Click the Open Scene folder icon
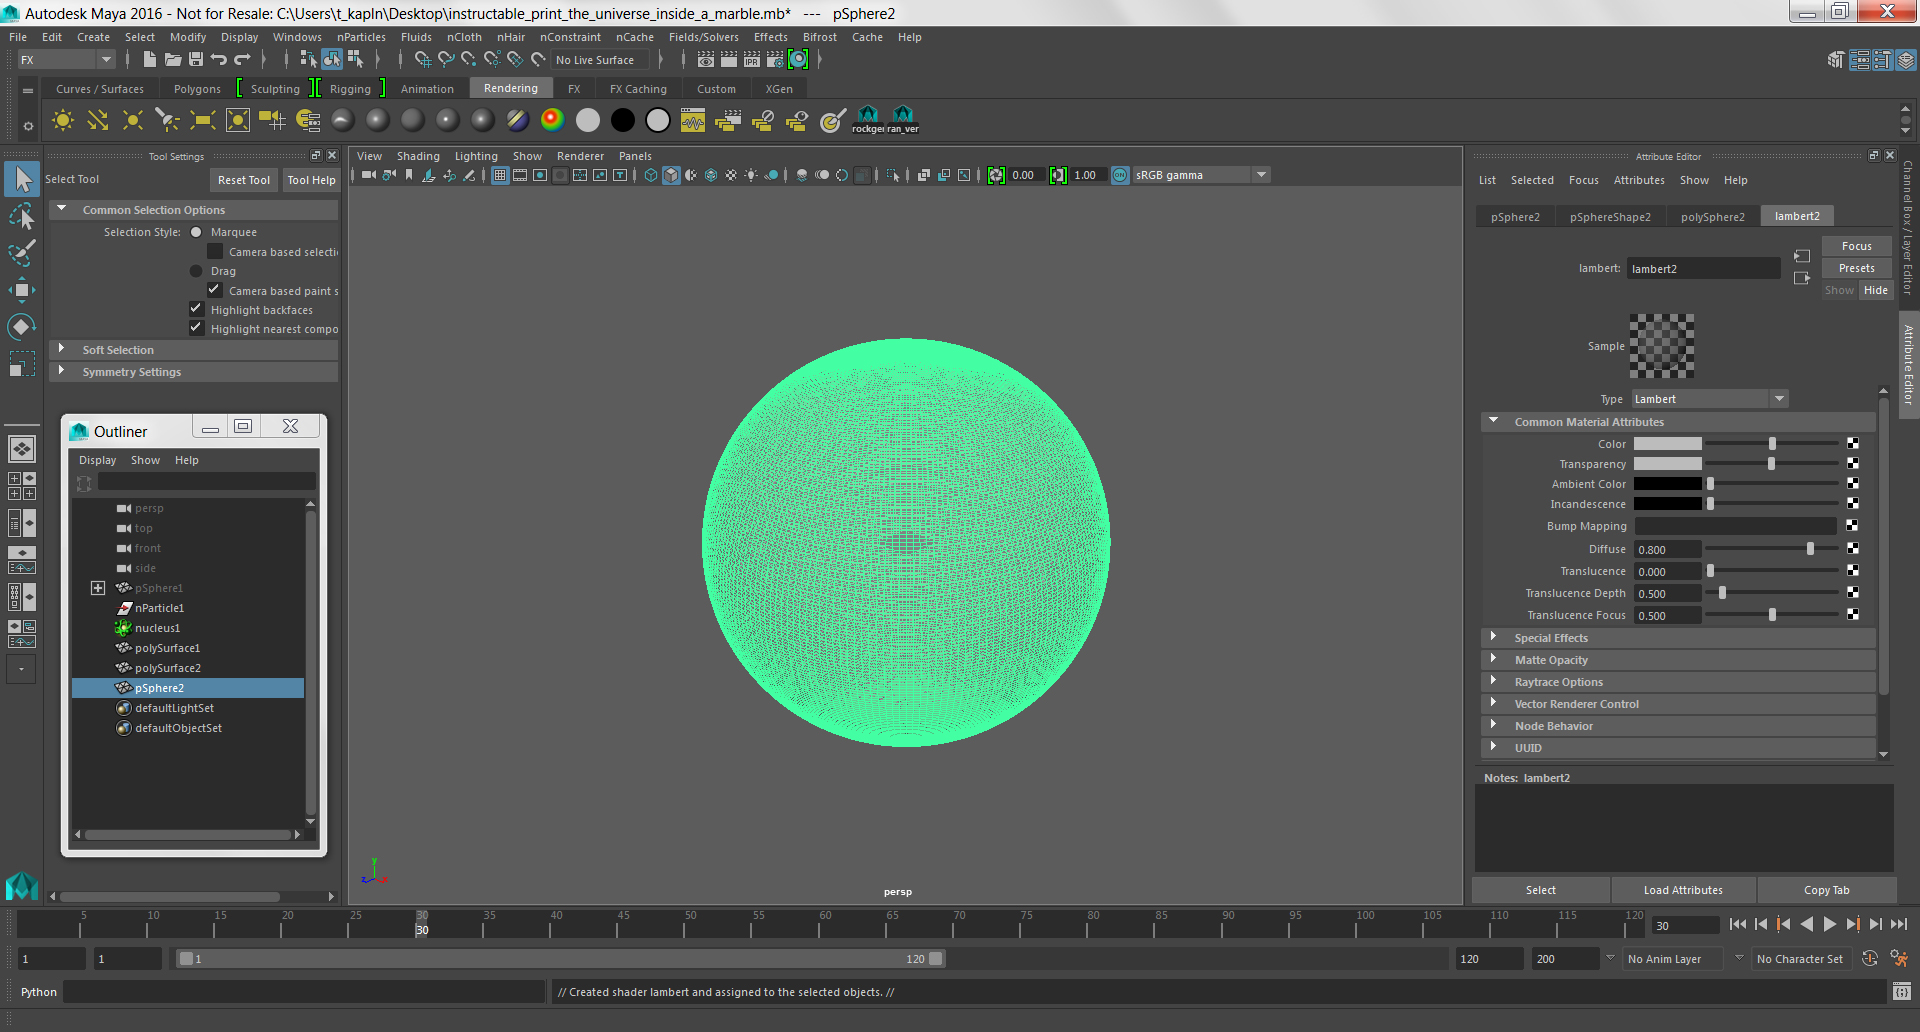Image resolution: width=1920 pixels, height=1032 pixels. [x=173, y=60]
